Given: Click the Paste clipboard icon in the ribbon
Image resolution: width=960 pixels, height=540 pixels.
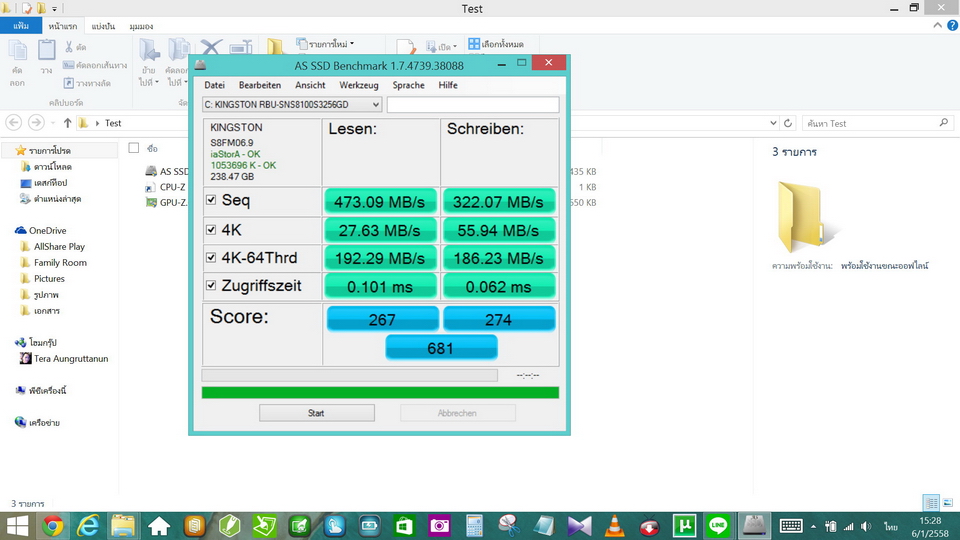Looking at the screenshot, I should (x=47, y=50).
